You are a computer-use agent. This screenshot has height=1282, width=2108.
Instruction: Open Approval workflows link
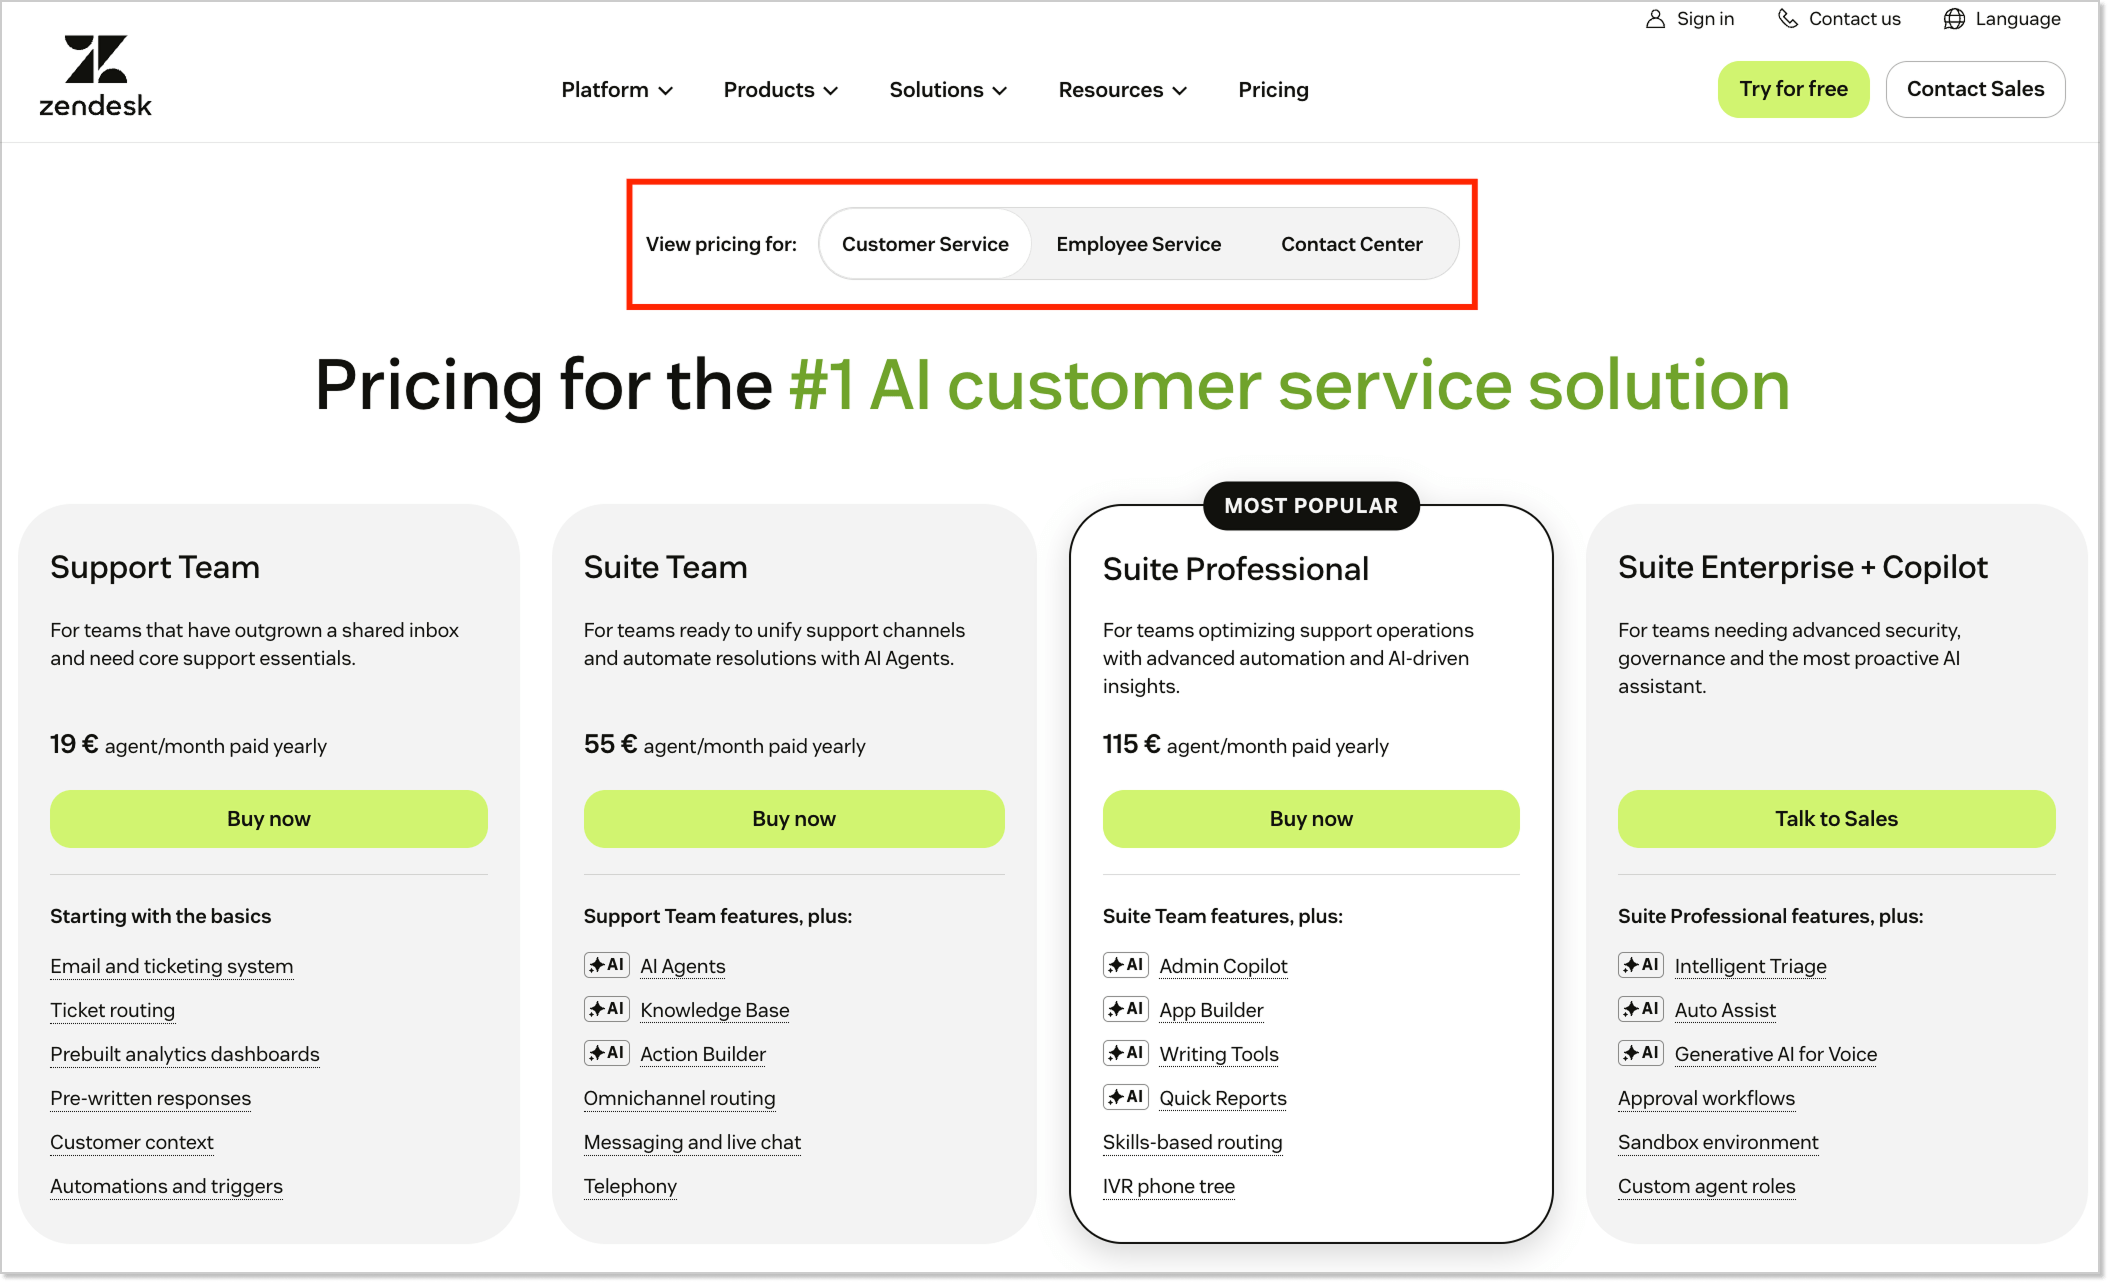(x=1707, y=1098)
